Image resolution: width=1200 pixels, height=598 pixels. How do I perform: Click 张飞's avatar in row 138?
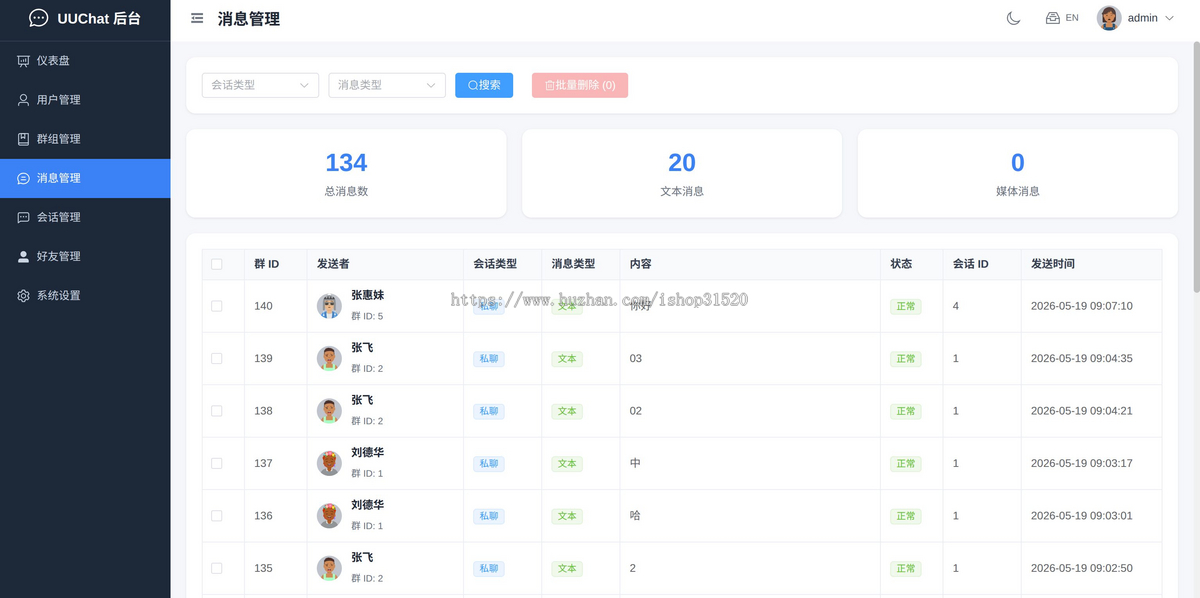(x=329, y=411)
